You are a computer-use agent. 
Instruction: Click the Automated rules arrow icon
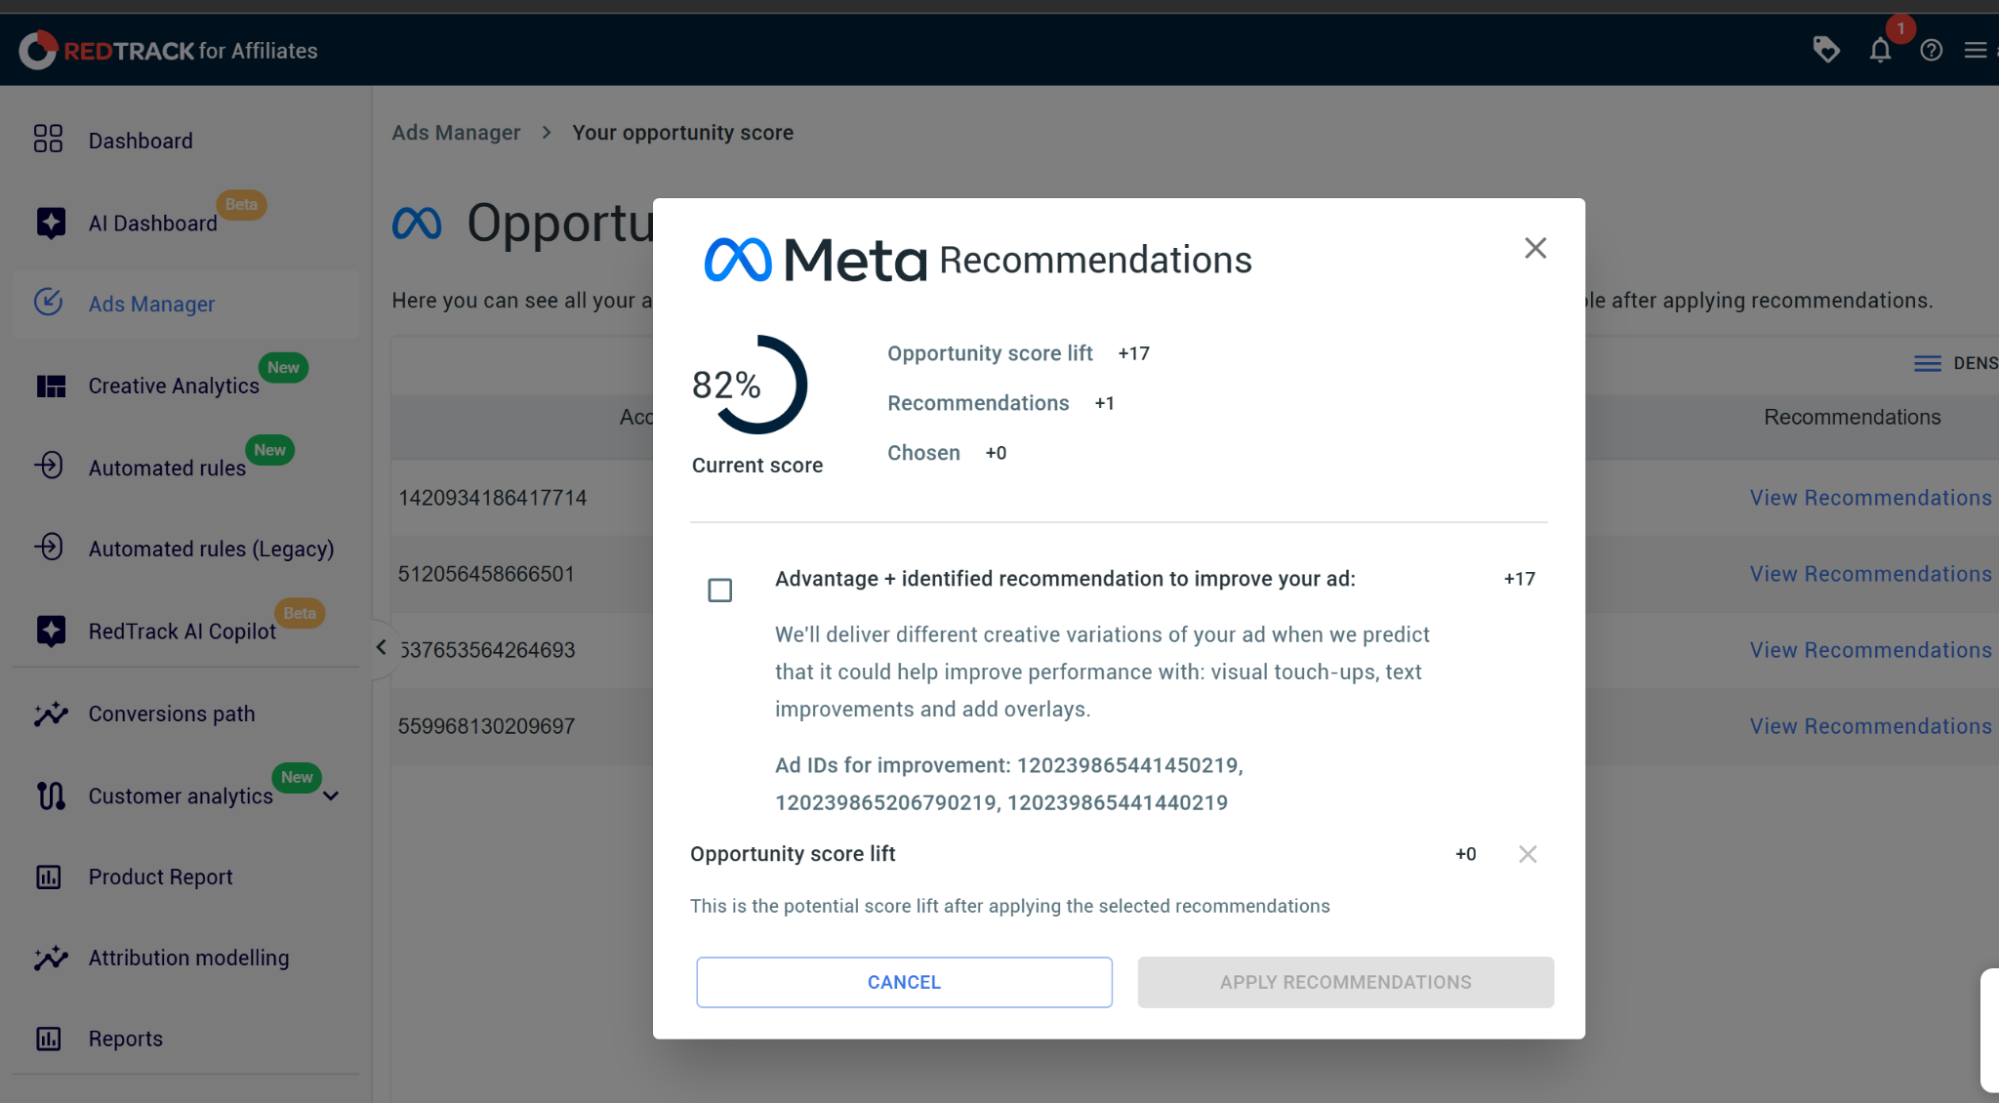tap(49, 466)
